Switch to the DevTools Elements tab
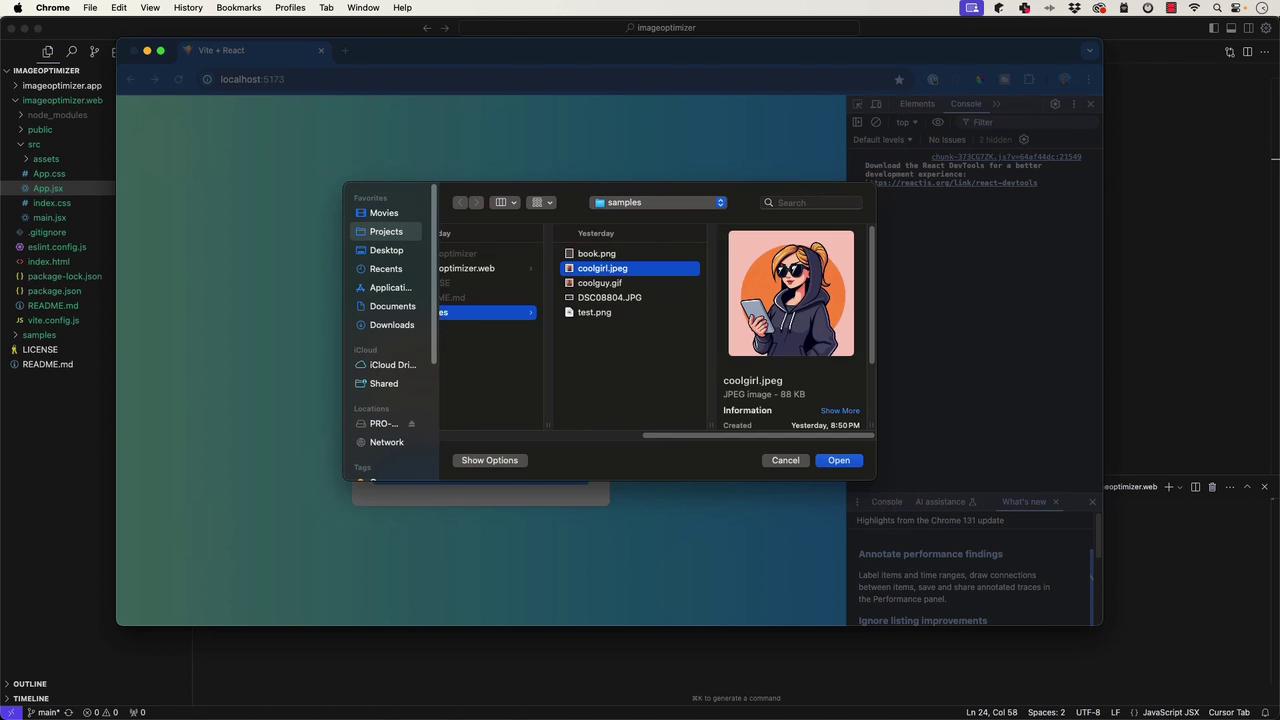This screenshot has height=720, width=1280. [x=917, y=104]
